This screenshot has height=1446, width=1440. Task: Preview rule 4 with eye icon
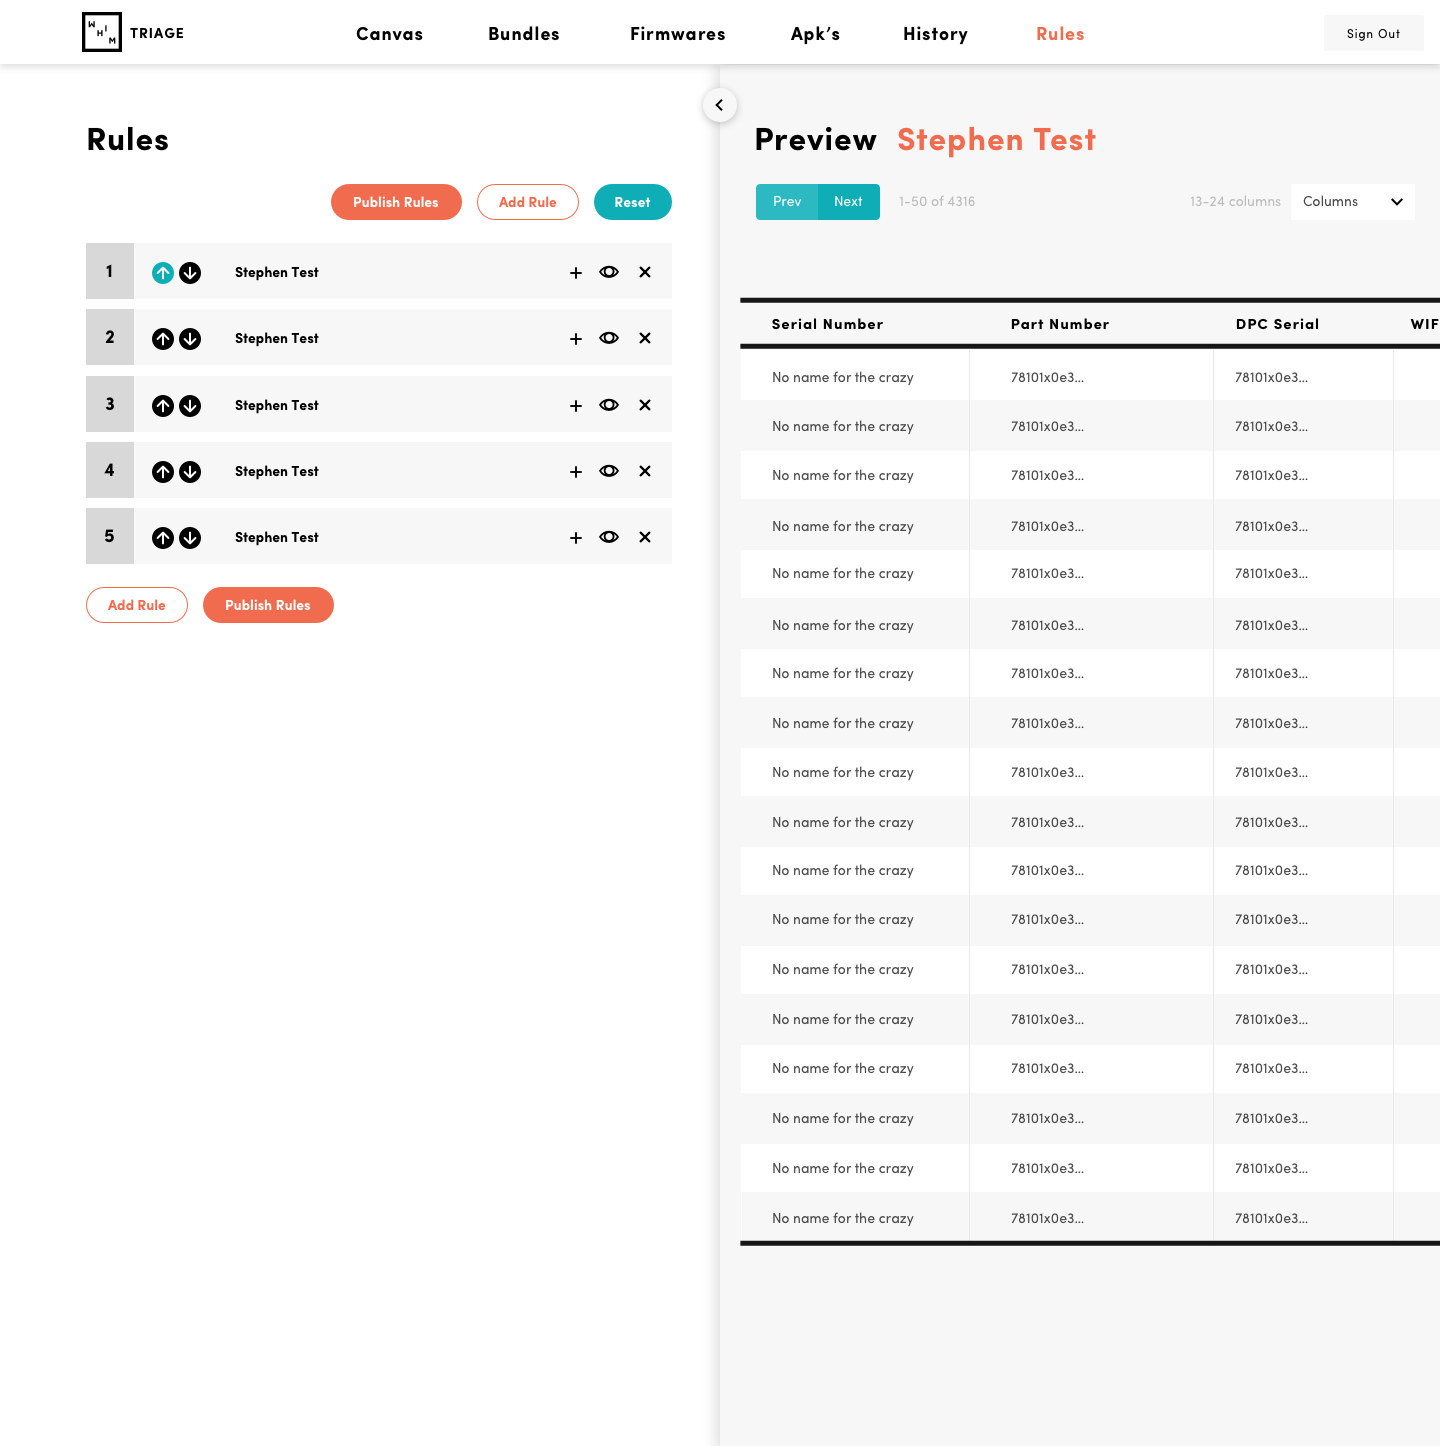click(x=609, y=471)
